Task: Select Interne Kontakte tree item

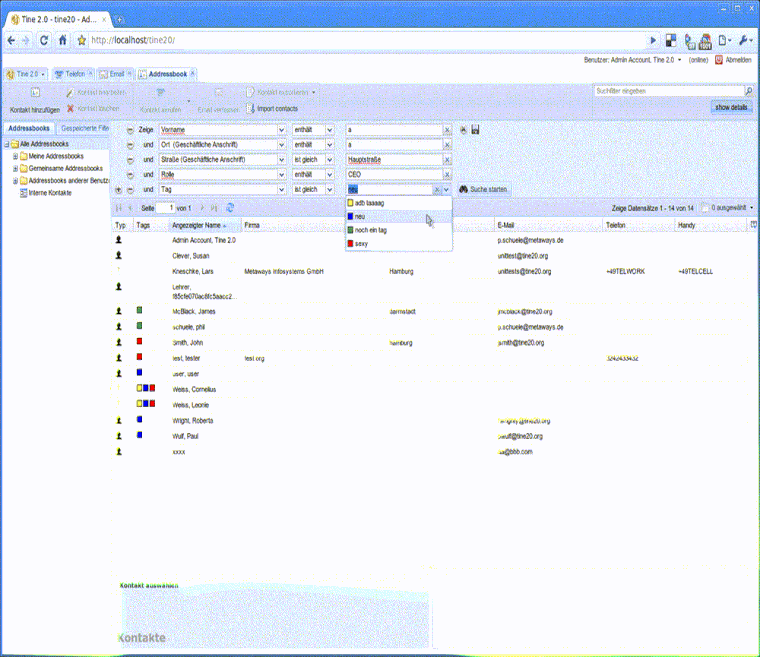Action: [50, 193]
